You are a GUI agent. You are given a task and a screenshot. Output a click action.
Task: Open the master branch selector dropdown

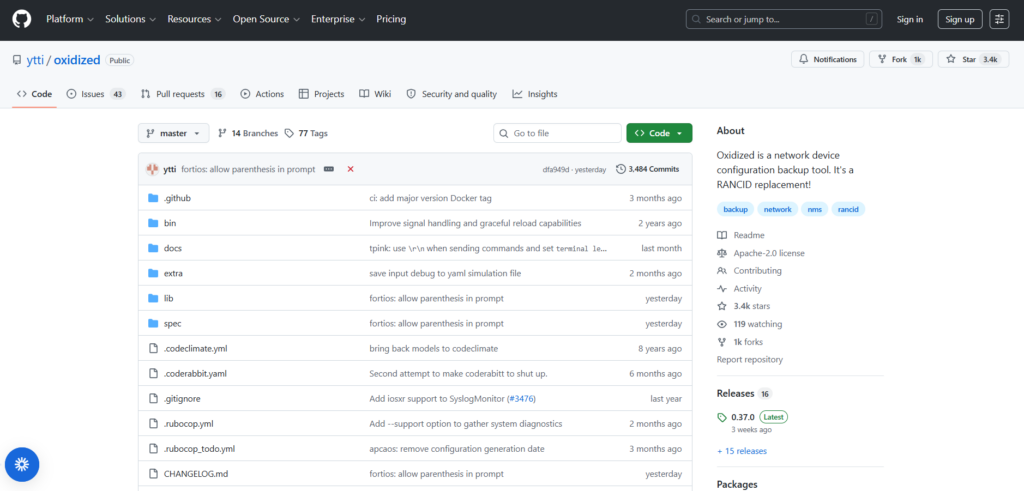(x=174, y=133)
